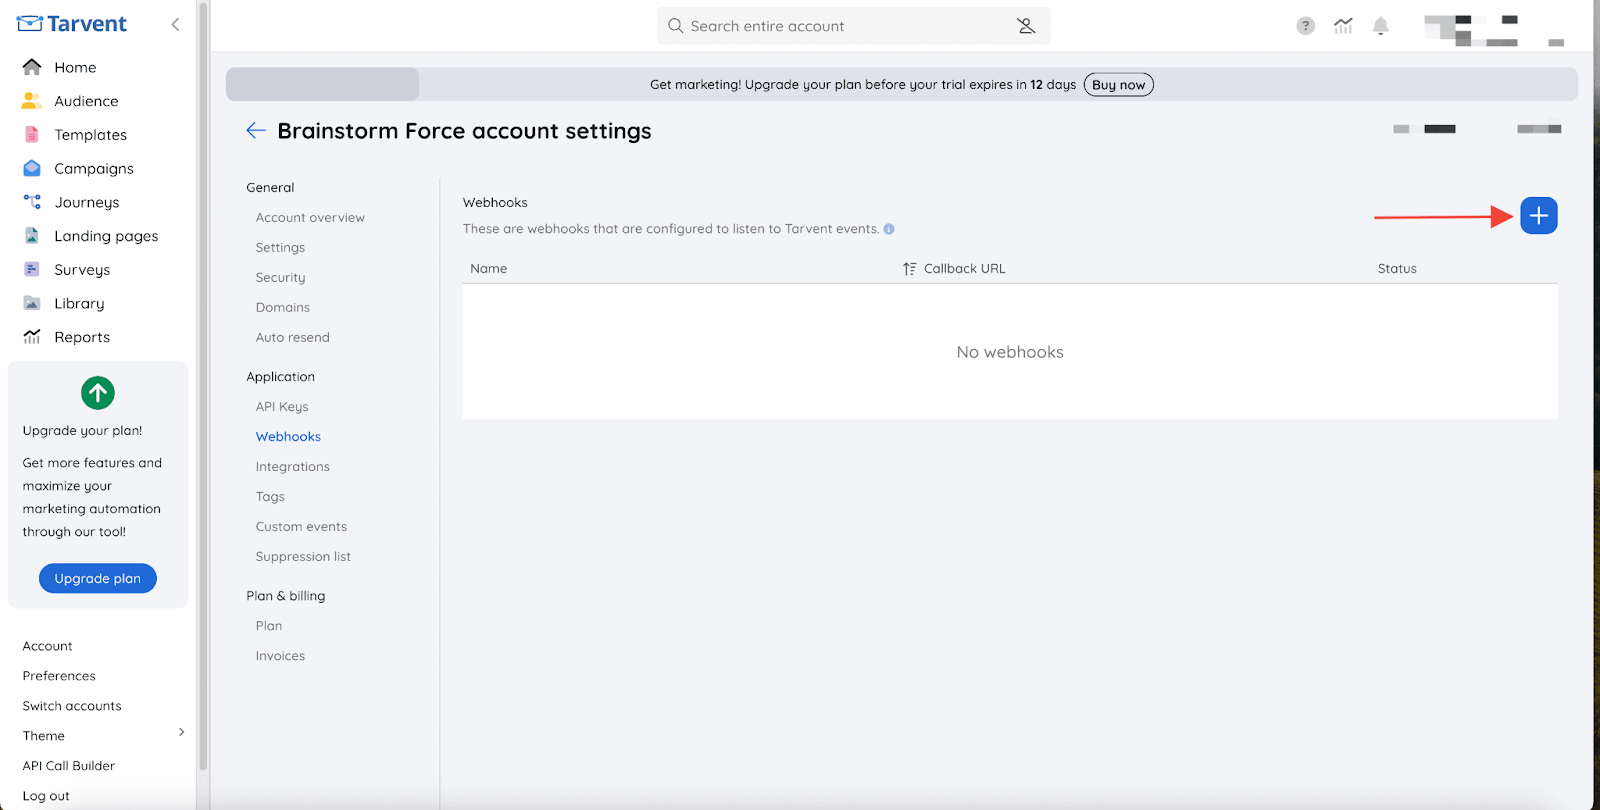This screenshot has width=1600, height=810.
Task: Open Invoices page
Action: coord(280,656)
